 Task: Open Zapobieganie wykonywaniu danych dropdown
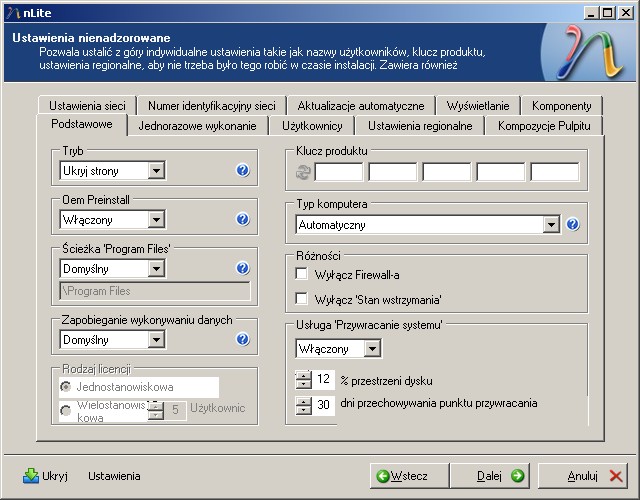click(x=156, y=340)
